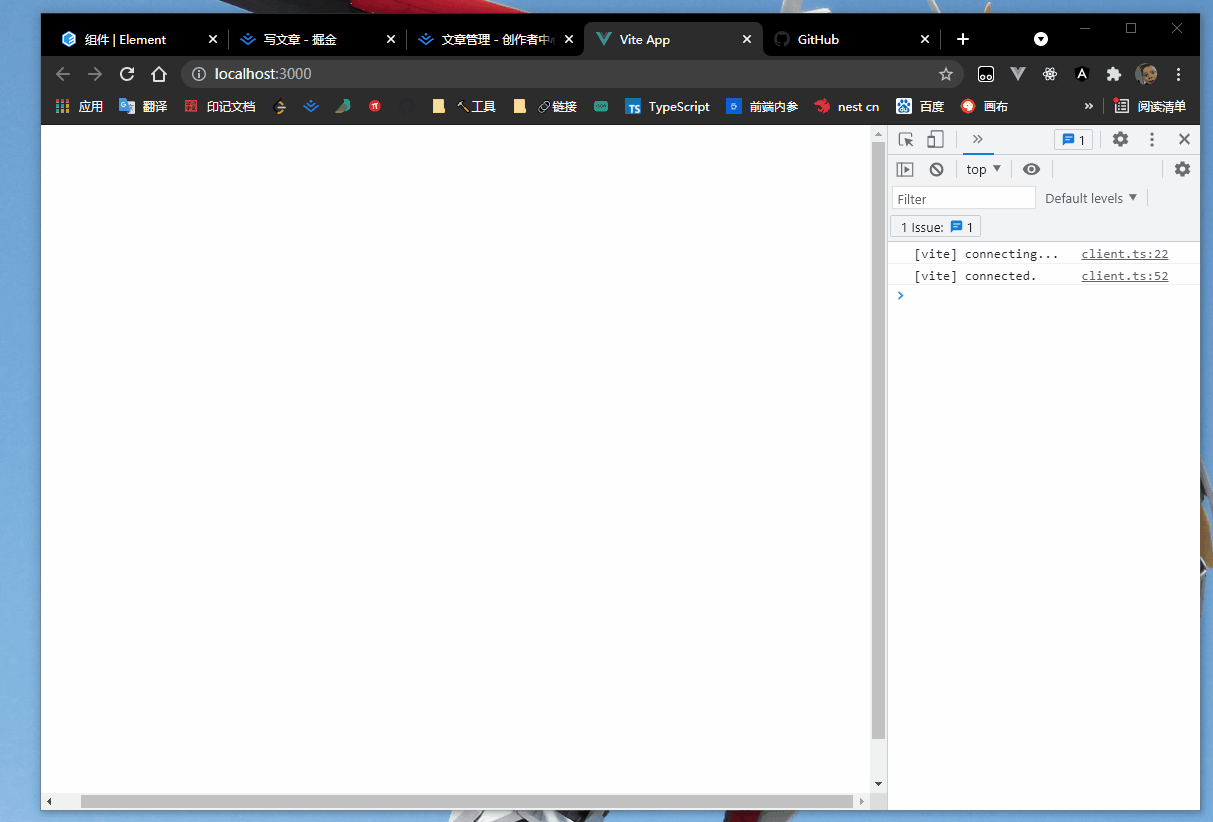Screen dimensions: 1213x822
Task: Open the DevTools three-dot customize menu
Action: (x=1152, y=140)
